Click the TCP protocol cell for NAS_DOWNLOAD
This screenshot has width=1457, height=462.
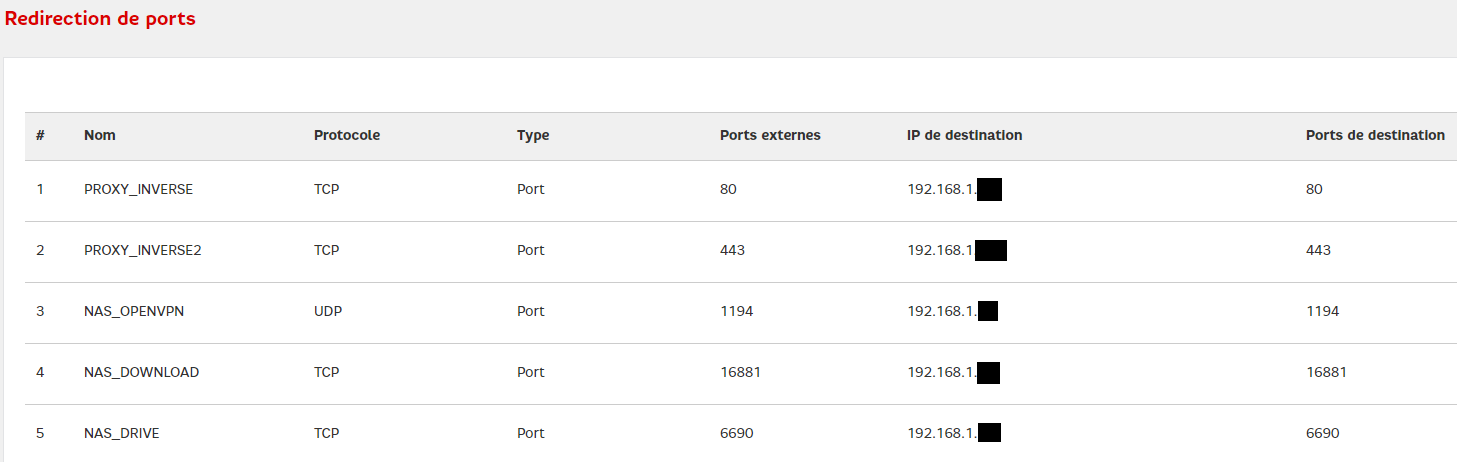click(x=326, y=372)
